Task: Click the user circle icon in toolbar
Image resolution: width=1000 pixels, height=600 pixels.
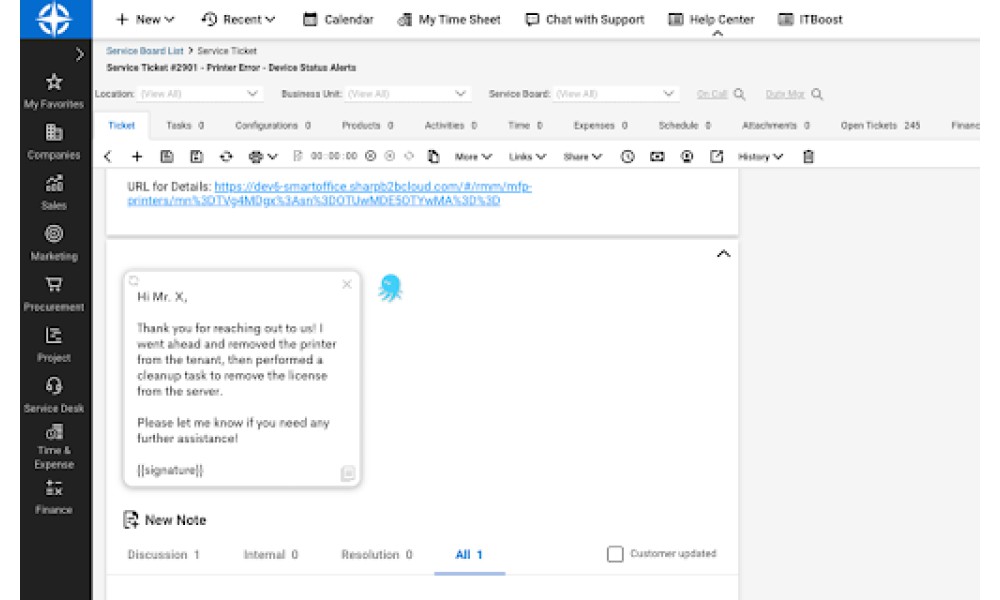Action: coord(687,156)
